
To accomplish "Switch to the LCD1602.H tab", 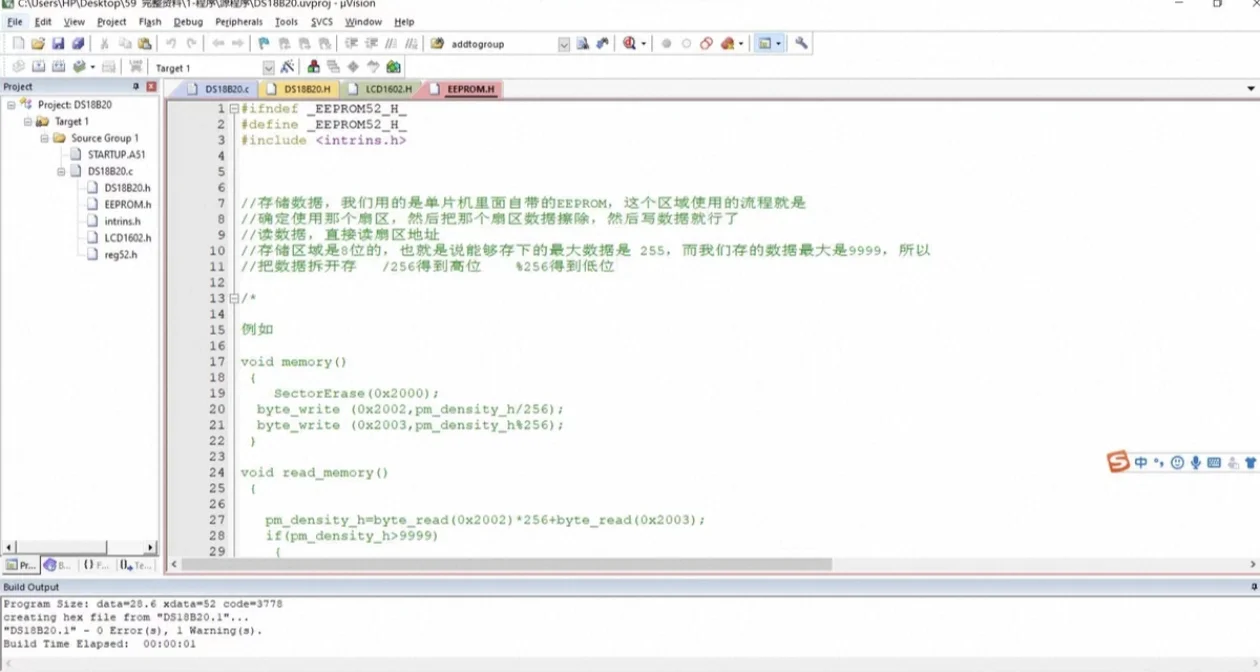I will 381,89.
